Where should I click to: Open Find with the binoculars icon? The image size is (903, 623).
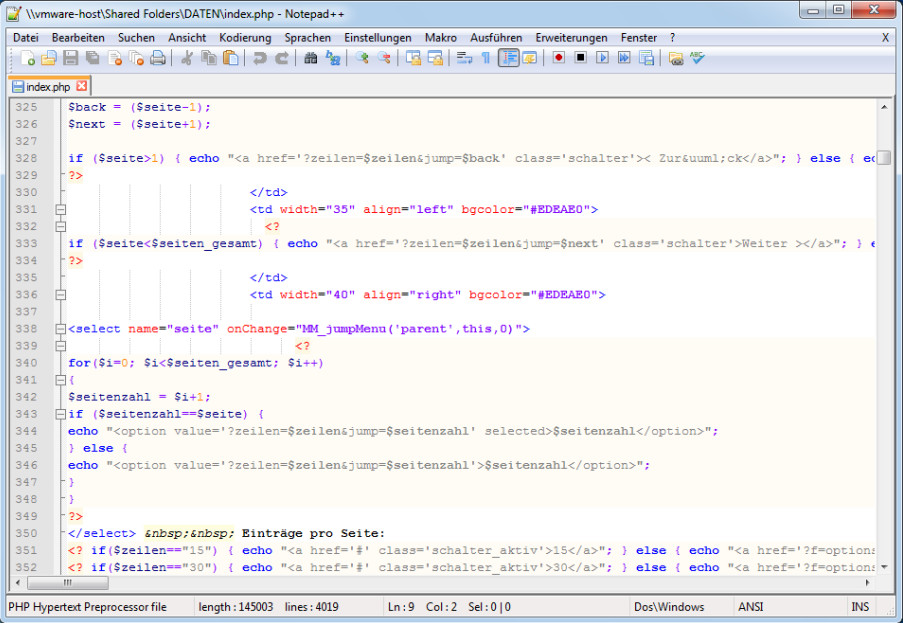(x=311, y=58)
